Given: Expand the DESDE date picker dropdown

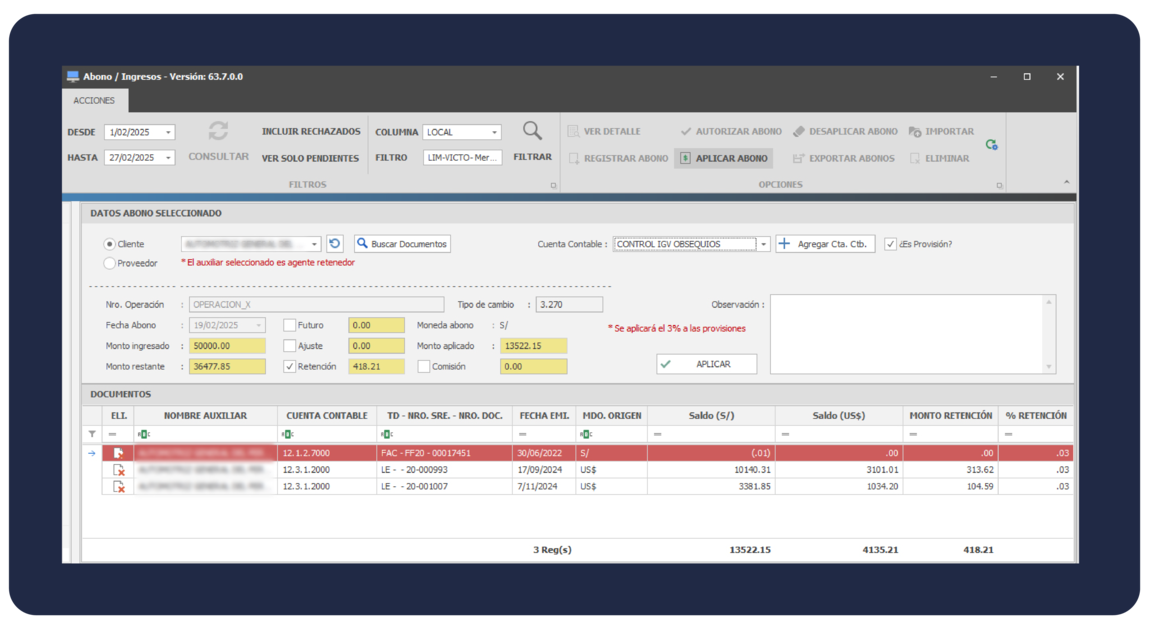Looking at the screenshot, I should (x=168, y=132).
